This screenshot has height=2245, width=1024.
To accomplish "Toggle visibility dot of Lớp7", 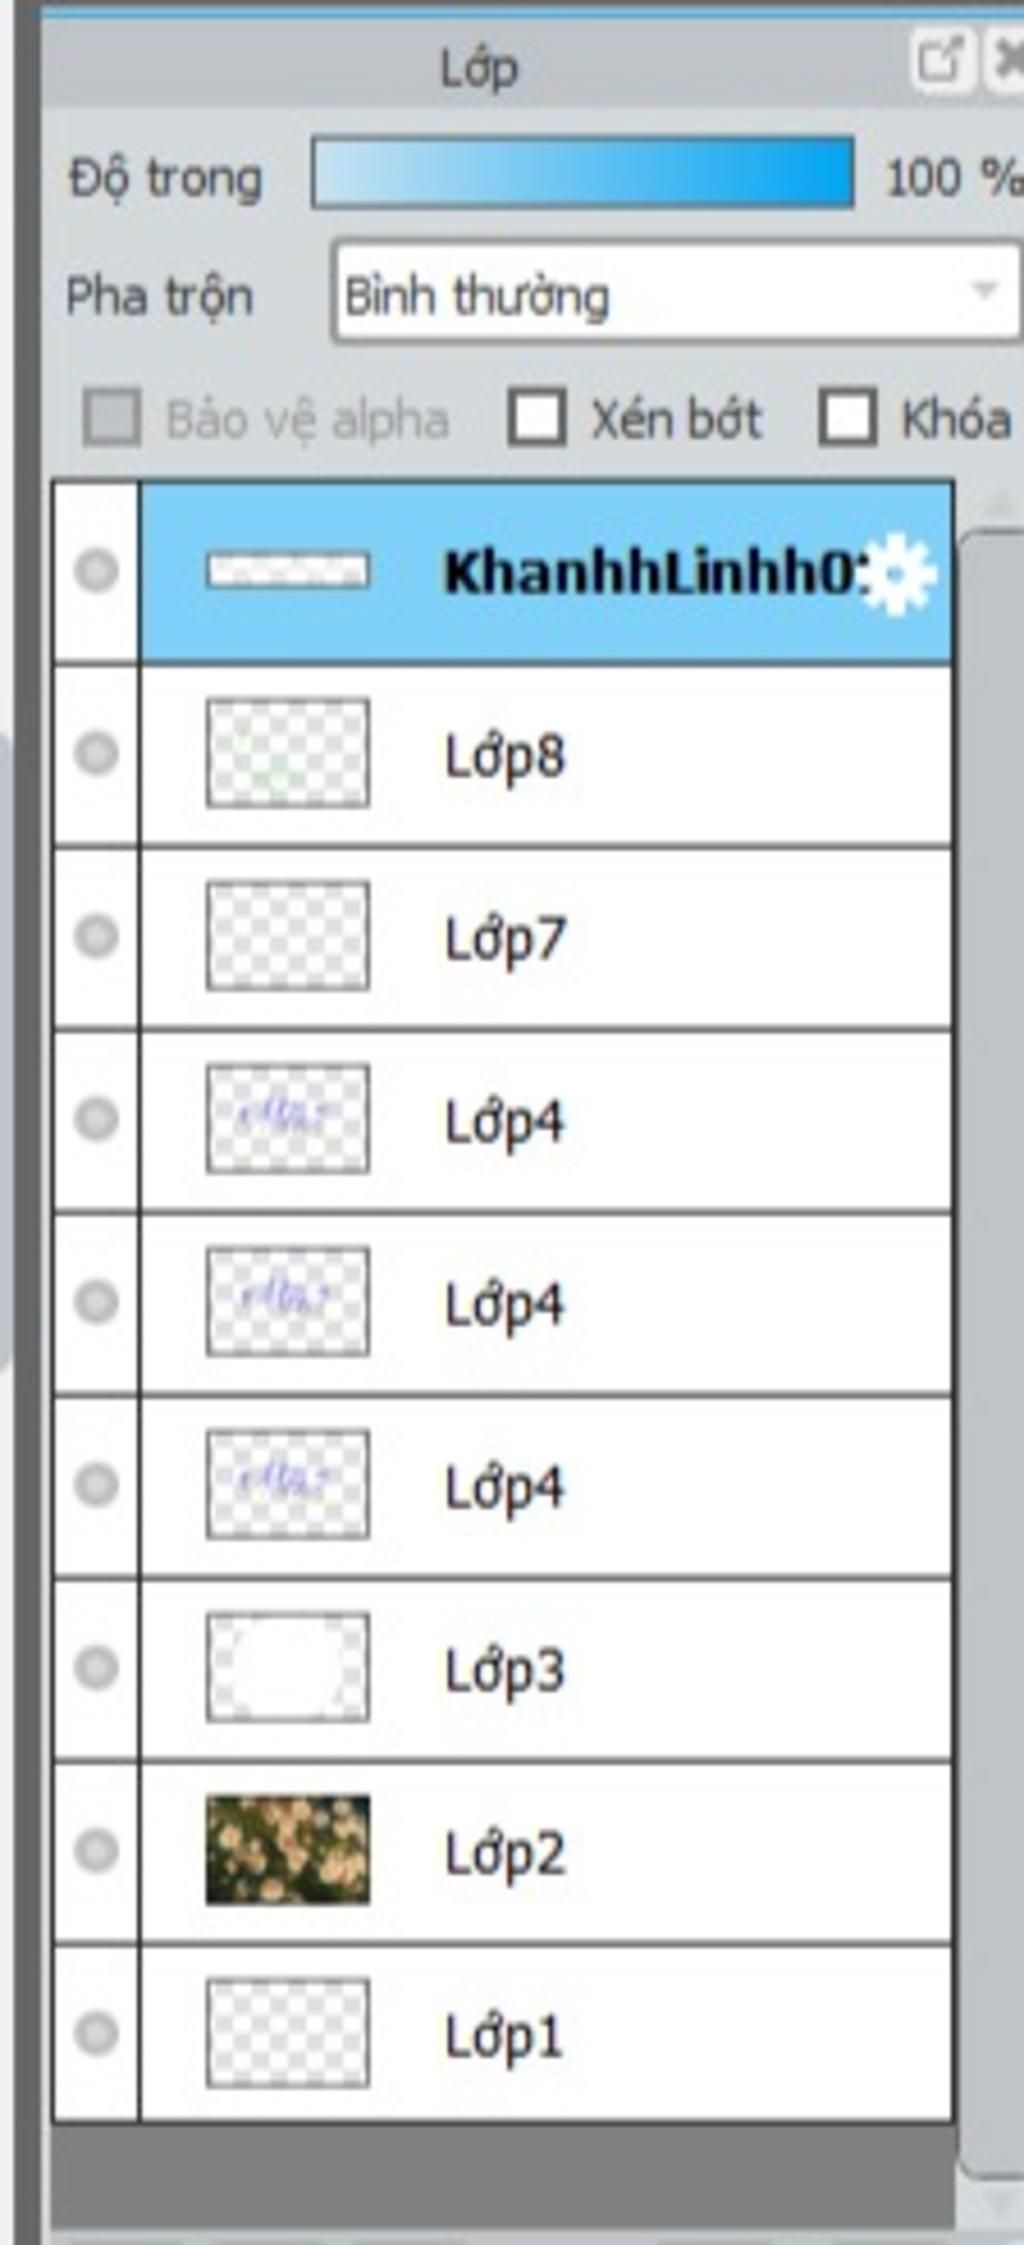I will 97,936.
